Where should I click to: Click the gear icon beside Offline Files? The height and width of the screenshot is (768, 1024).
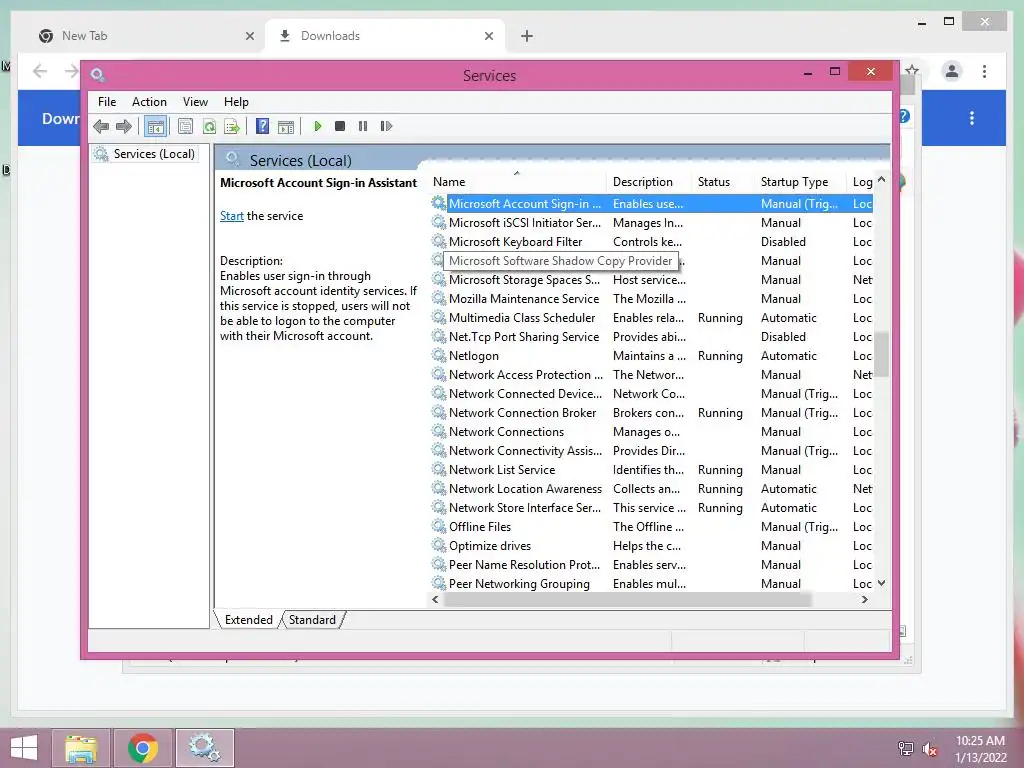pyautogui.click(x=439, y=526)
